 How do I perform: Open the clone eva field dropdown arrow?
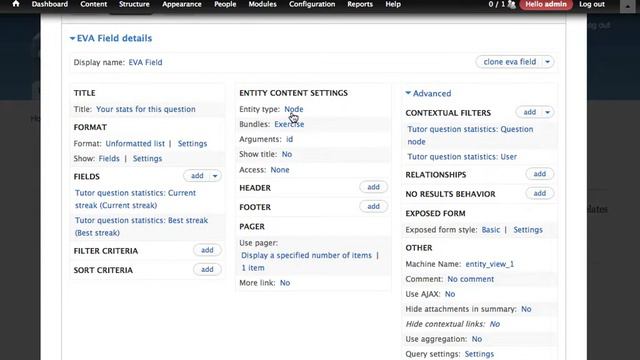pyautogui.click(x=548, y=62)
